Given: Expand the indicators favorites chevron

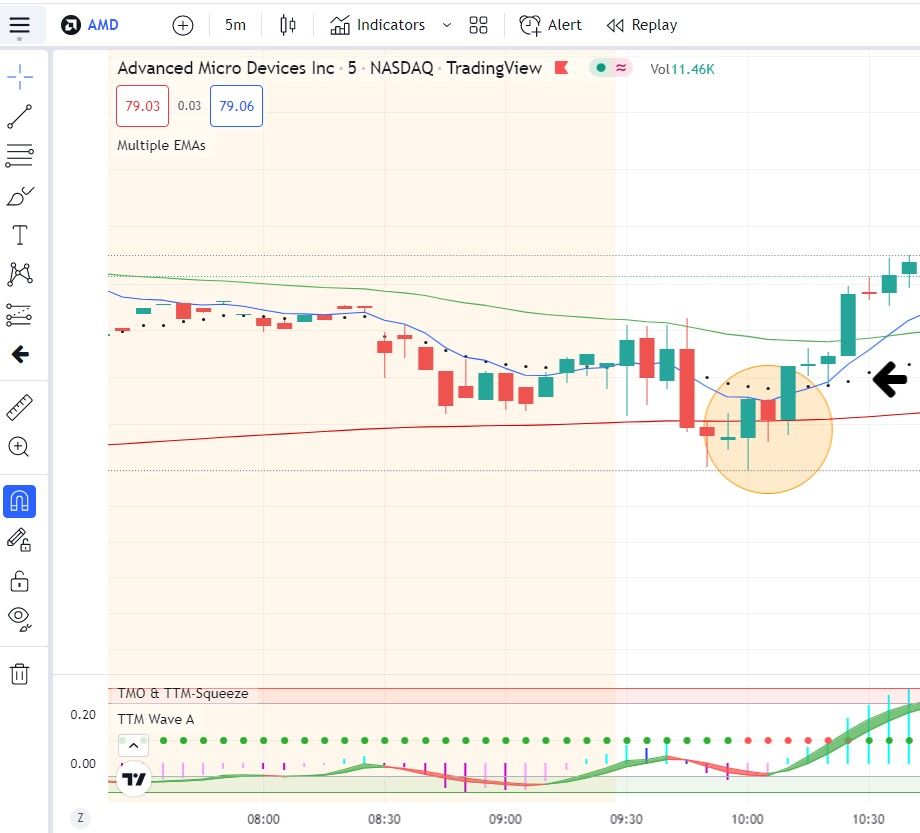Looking at the screenshot, I should [x=447, y=25].
